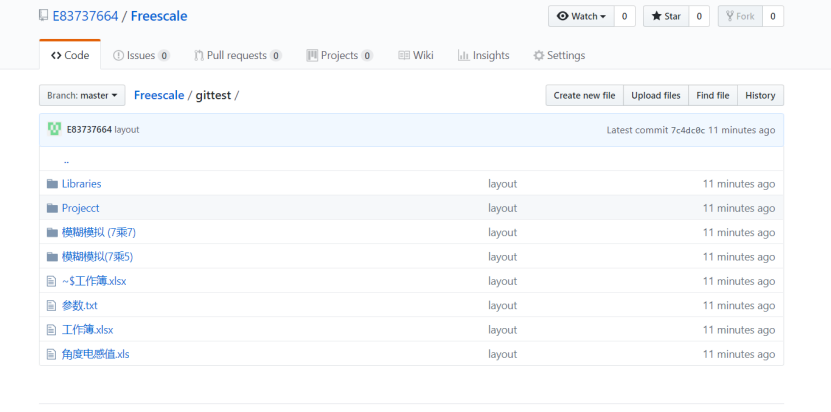Open latest commit 7c4dc0c link

687,130
